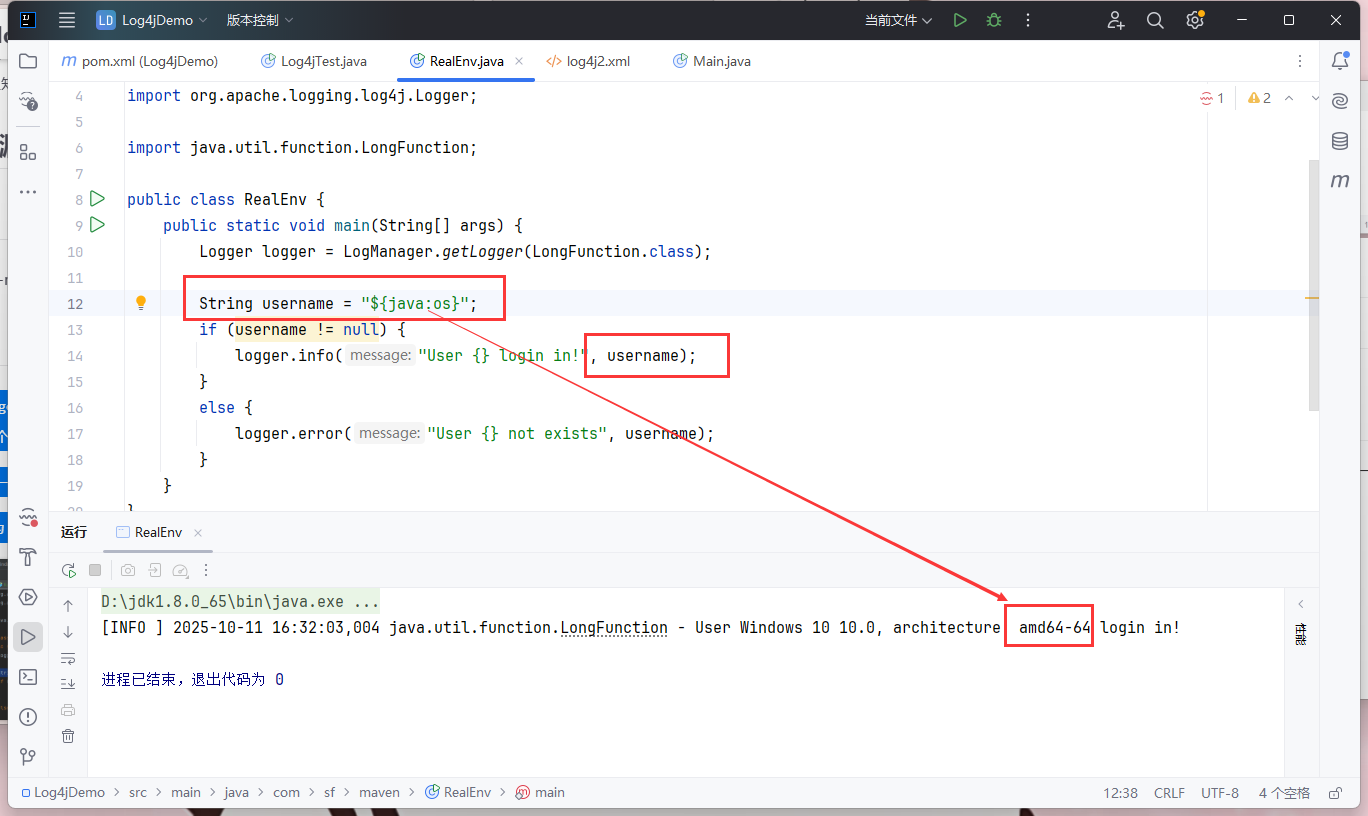Start debugging with the green bug icon
This screenshot has width=1368, height=816.
993,20
